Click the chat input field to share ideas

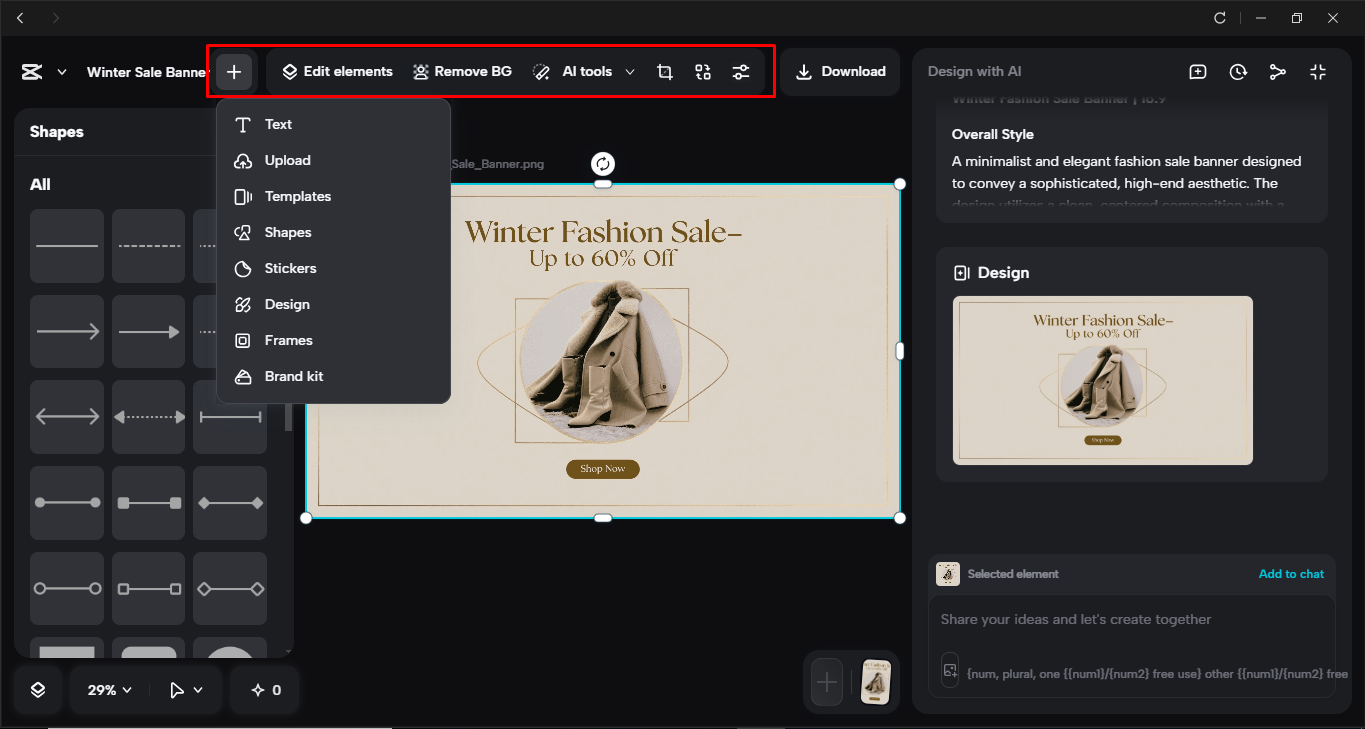pyautogui.click(x=1130, y=619)
